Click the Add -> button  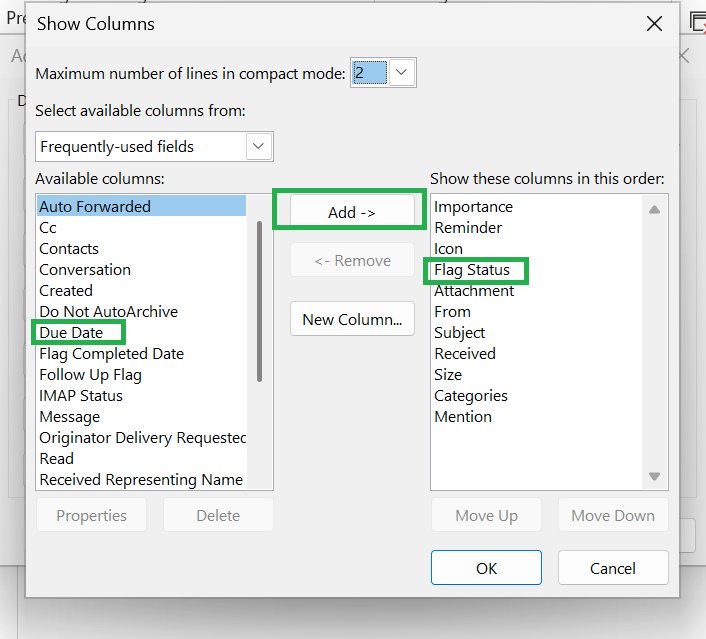click(x=352, y=212)
